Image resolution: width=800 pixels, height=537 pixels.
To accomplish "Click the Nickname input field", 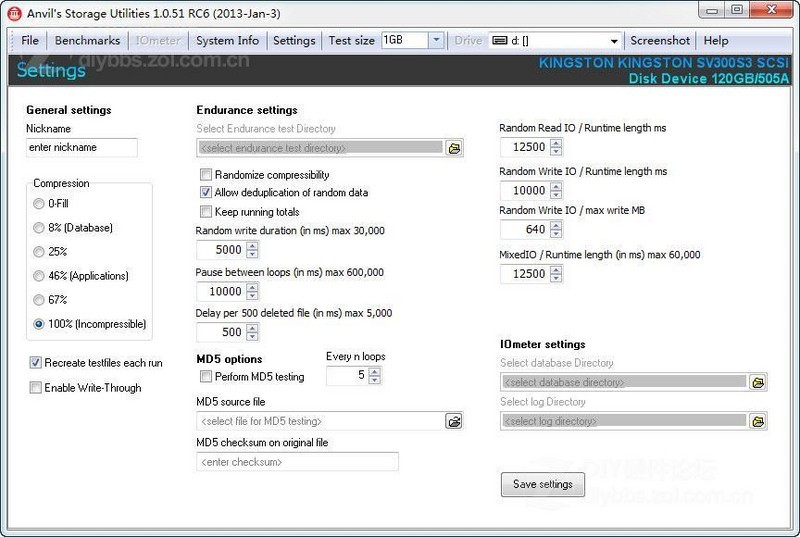I will coord(81,148).
